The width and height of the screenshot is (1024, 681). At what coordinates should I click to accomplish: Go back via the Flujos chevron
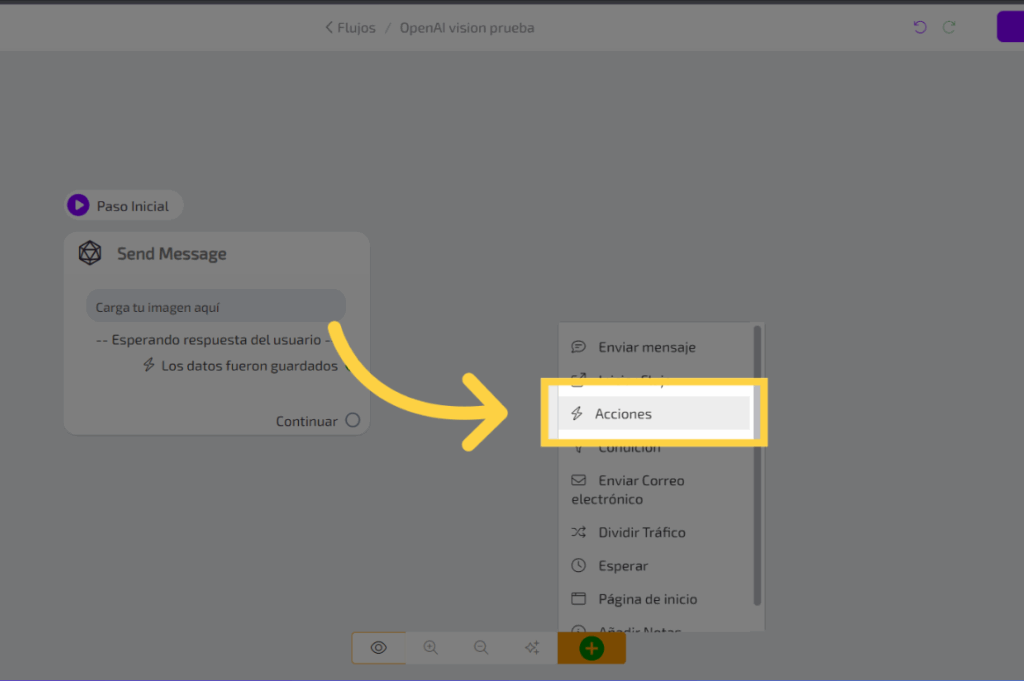[330, 28]
